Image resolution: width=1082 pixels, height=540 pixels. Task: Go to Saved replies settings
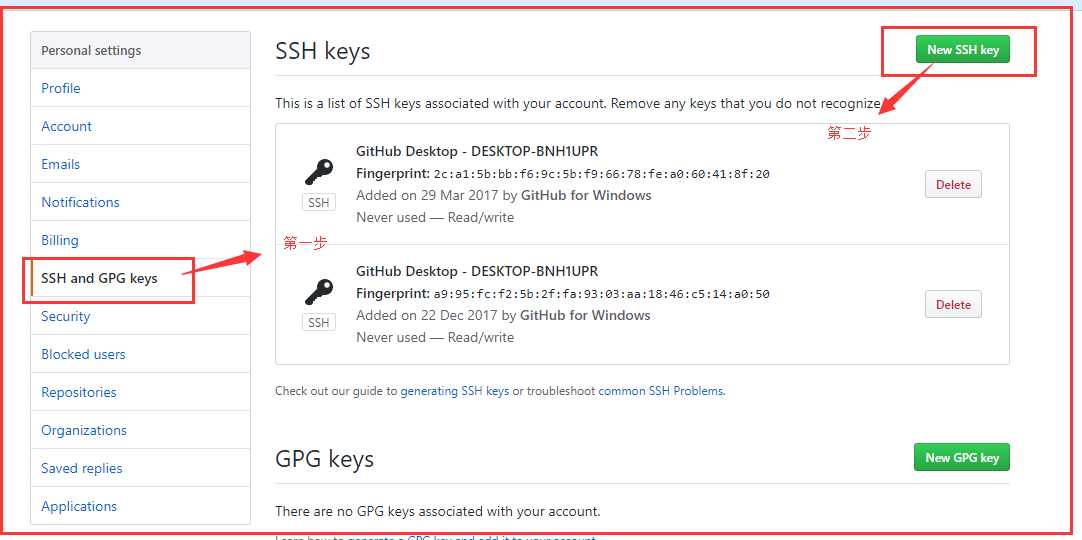(x=82, y=468)
